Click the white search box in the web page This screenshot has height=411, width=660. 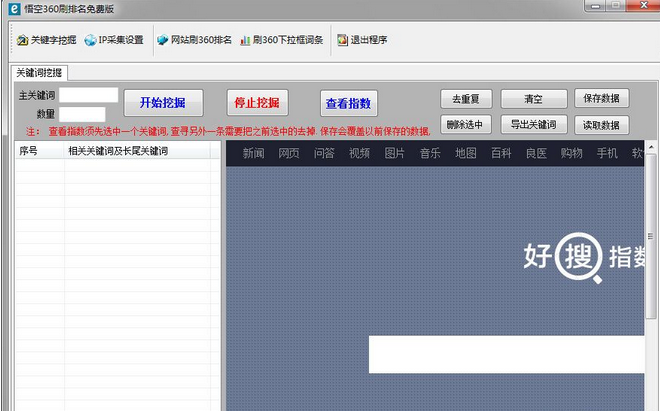pyautogui.click(x=506, y=354)
